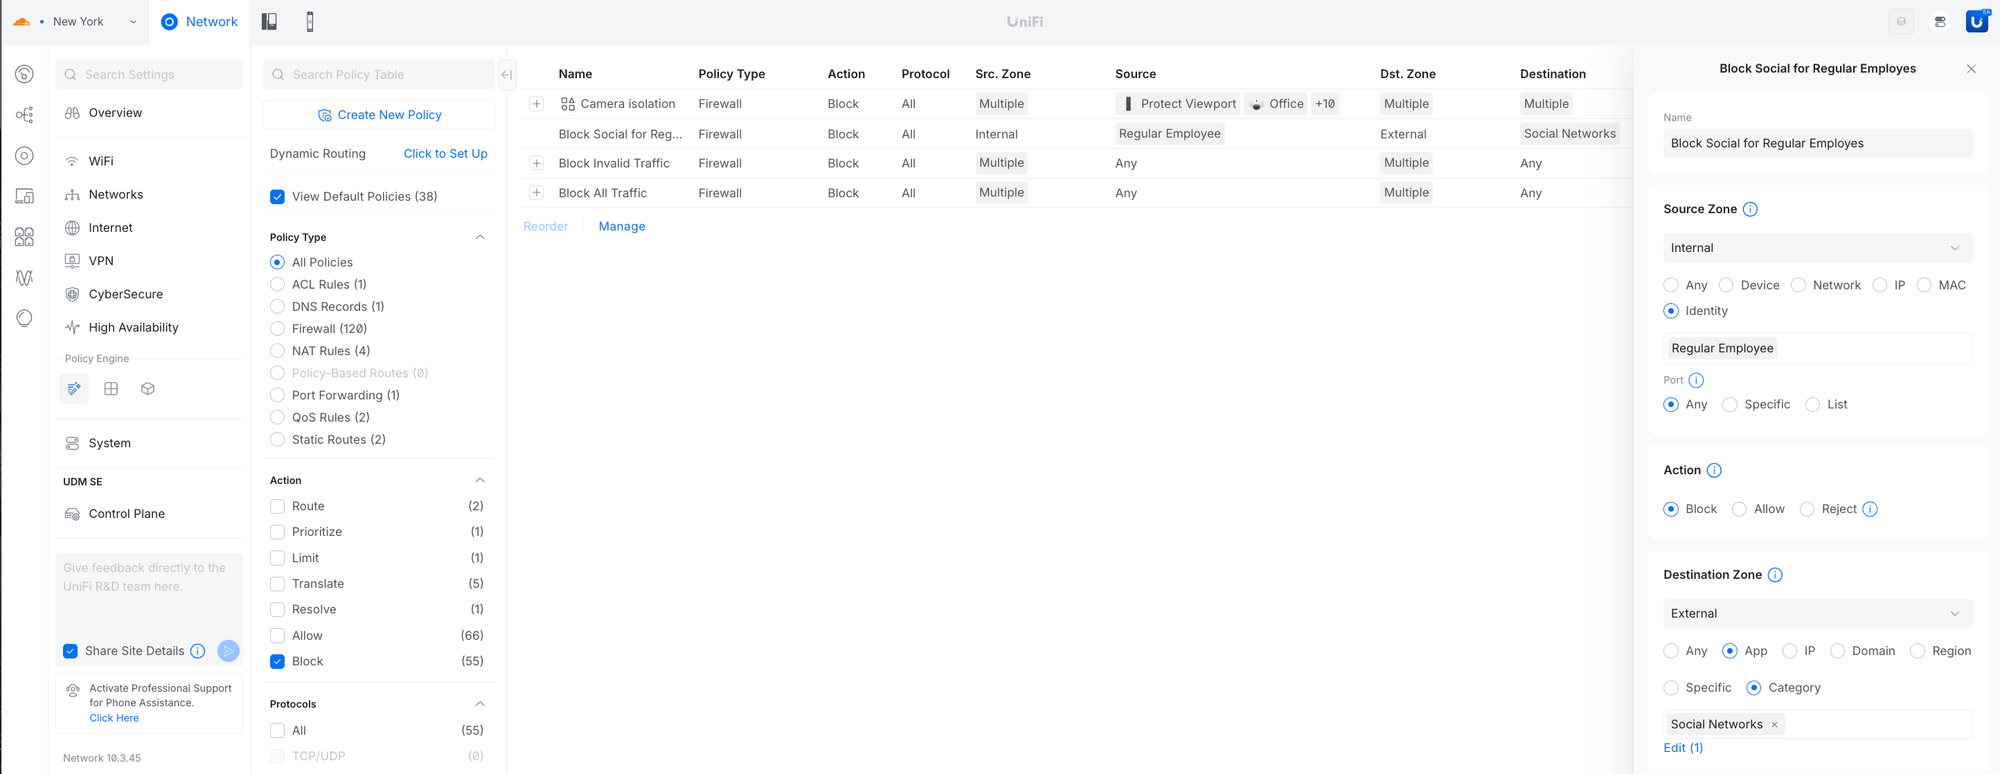Open the CyberSecure settings menu item
This screenshot has height=774, width=2000.
tap(125, 294)
